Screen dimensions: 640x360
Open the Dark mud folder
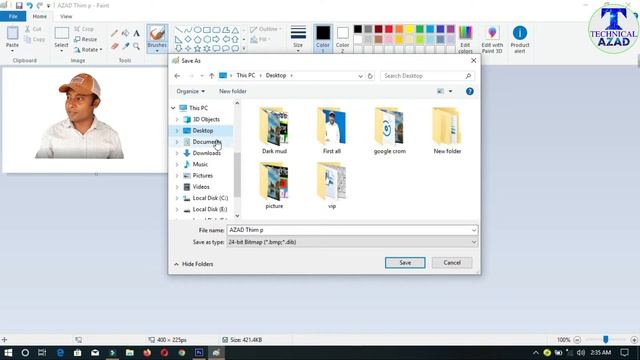coord(274,131)
